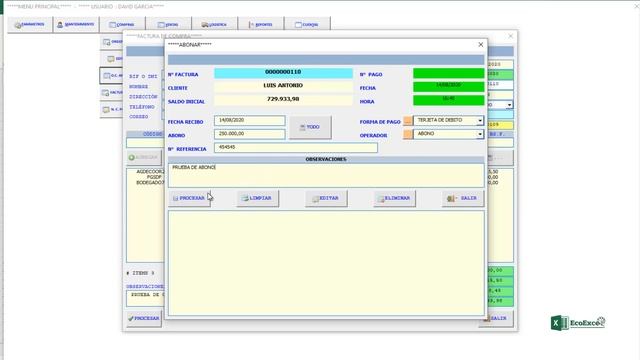Open the Mantenimiento menu tab
Image resolution: width=640 pixels, height=360 pixels.
(x=76, y=24)
